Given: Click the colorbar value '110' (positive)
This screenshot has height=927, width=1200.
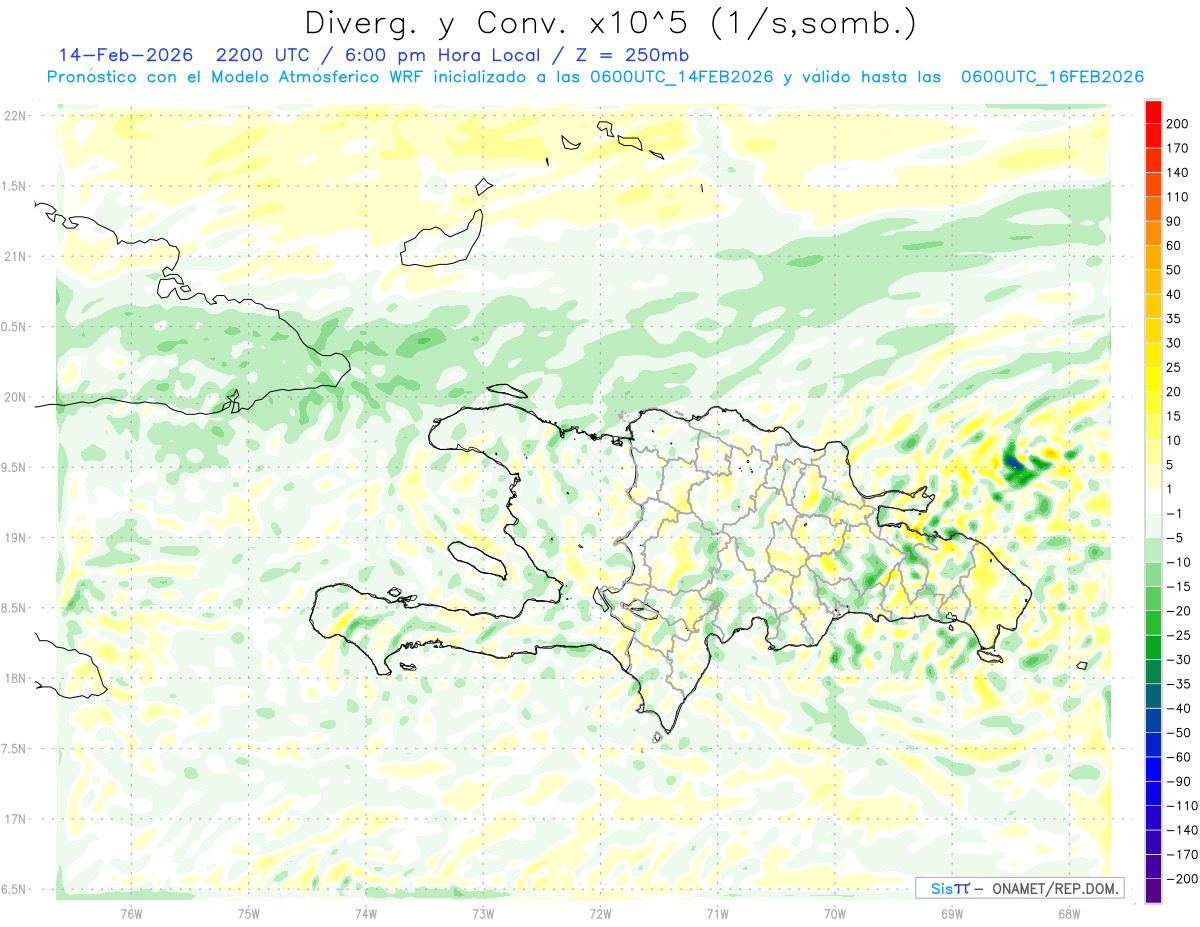Looking at the screenshot, I should pos(1177,197).
